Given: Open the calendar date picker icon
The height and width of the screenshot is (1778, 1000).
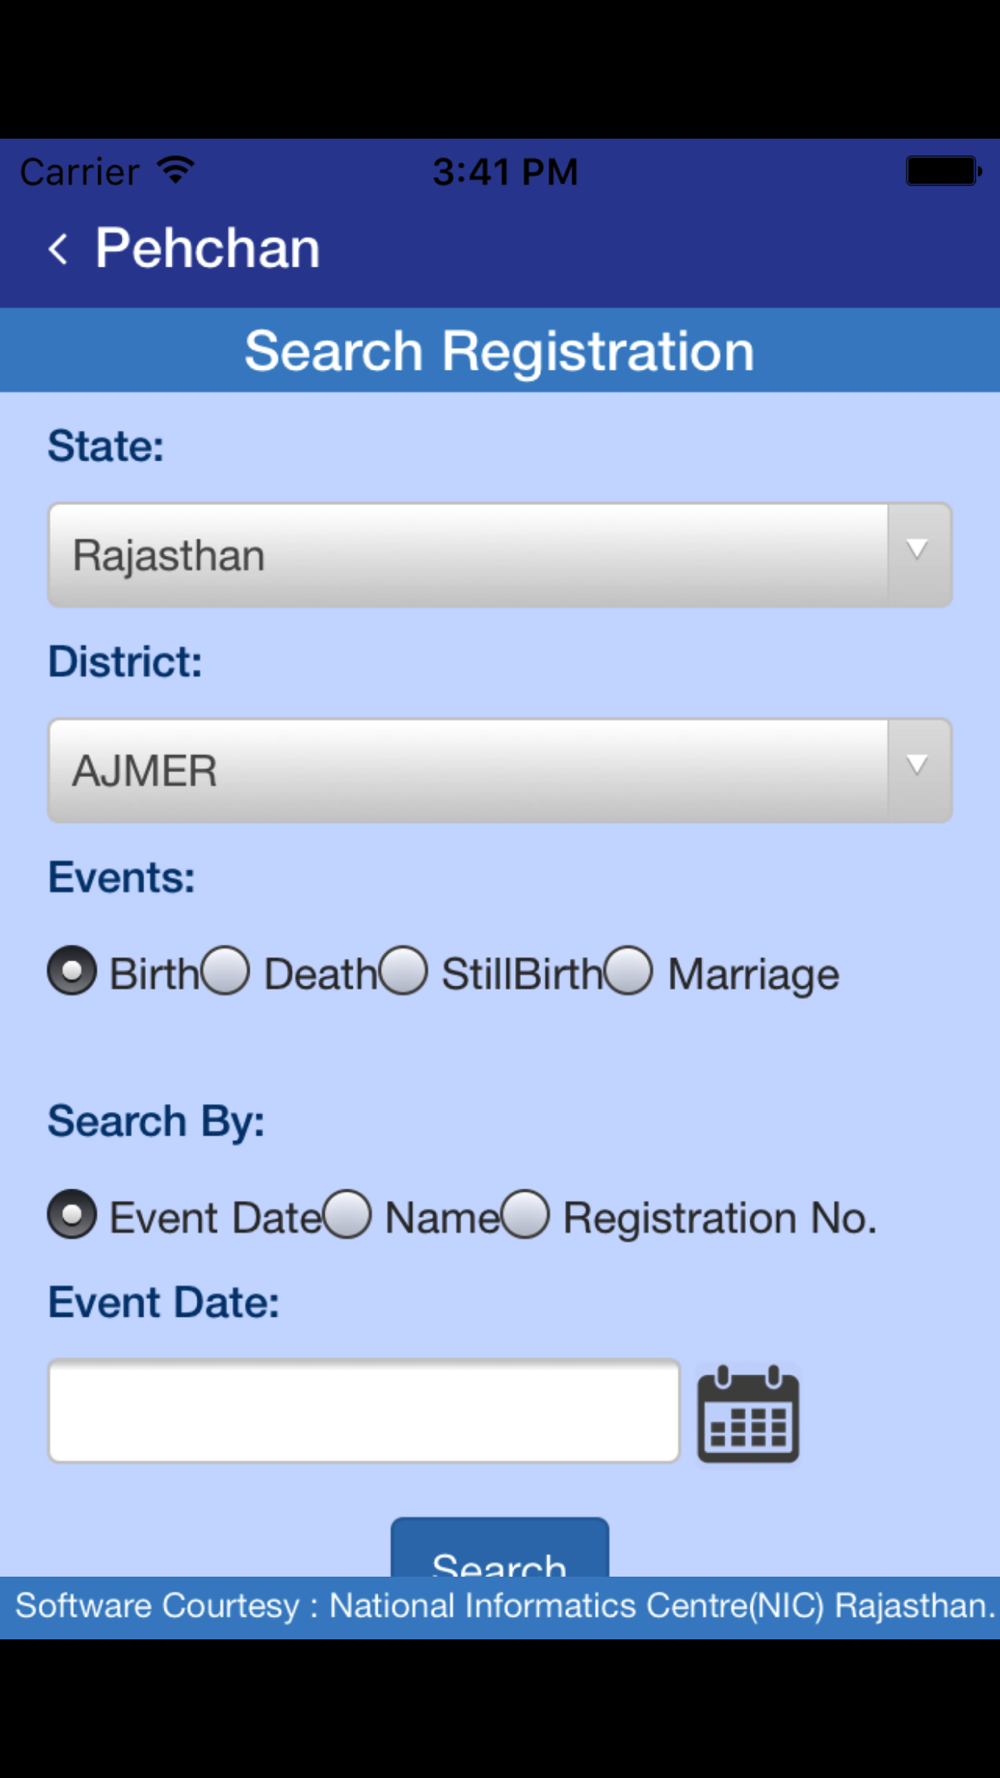Looking at the screenshot, I should (x=748, y=1414).
